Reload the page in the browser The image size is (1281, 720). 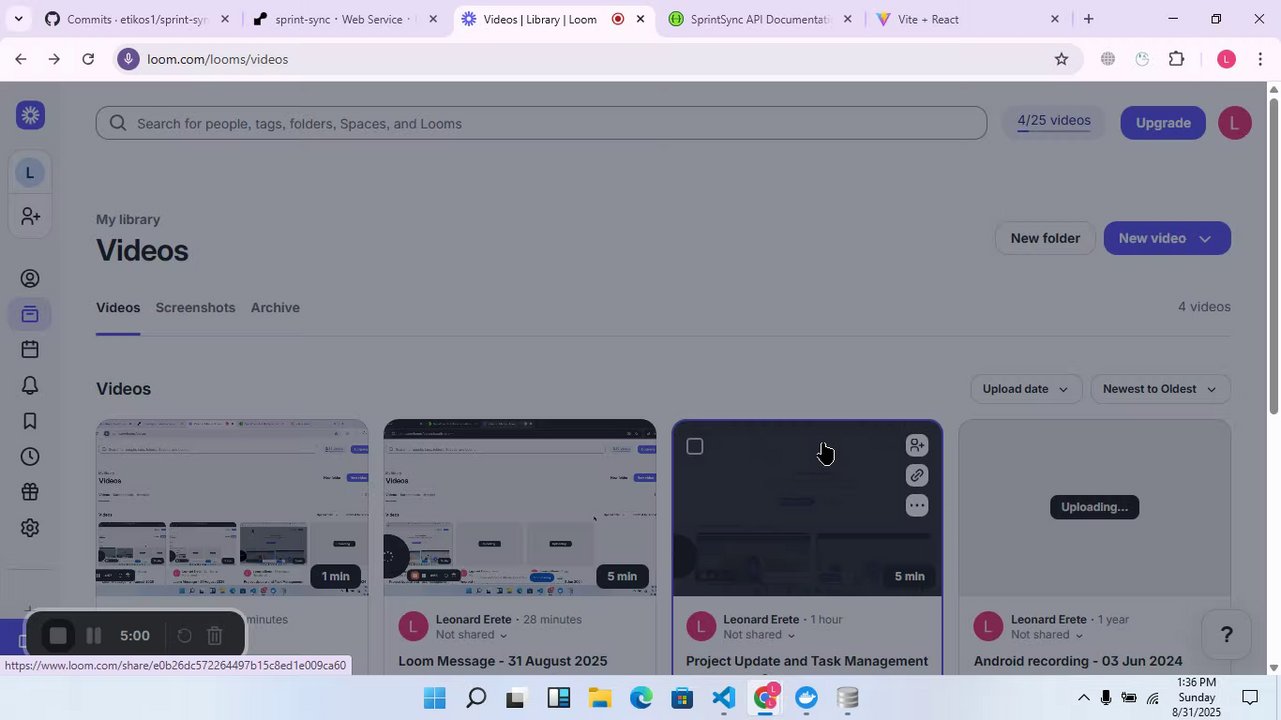[x=88, y=59]
